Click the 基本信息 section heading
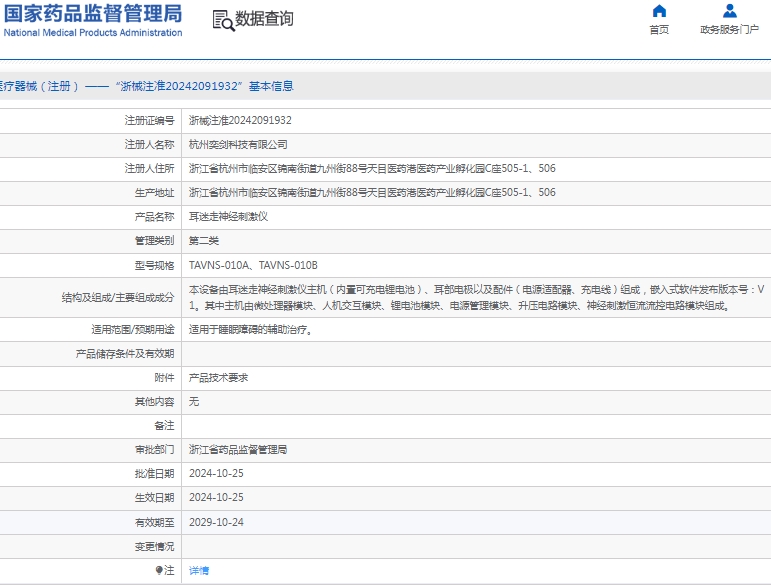Screen dimensions: 771x585 pos(271,87)
